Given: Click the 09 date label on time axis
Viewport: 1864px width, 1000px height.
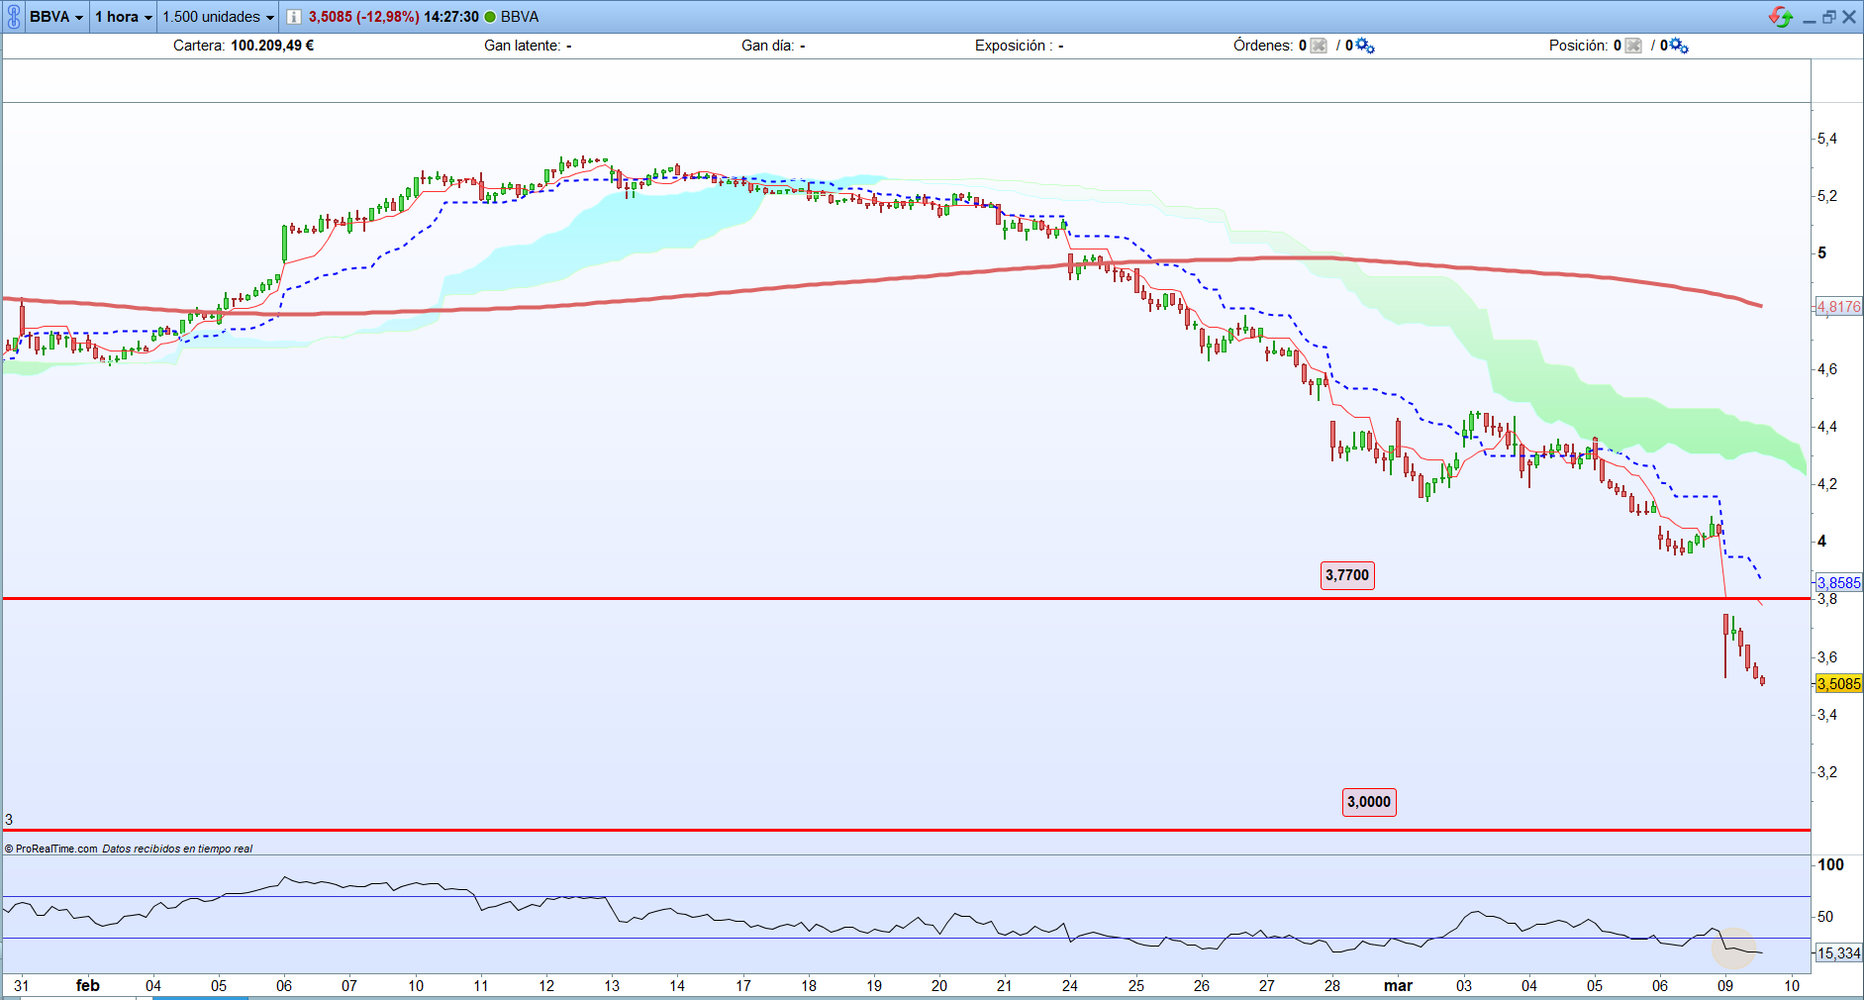Looking at the screenshot, I should pyautogui.click(x=1725, y=986).
